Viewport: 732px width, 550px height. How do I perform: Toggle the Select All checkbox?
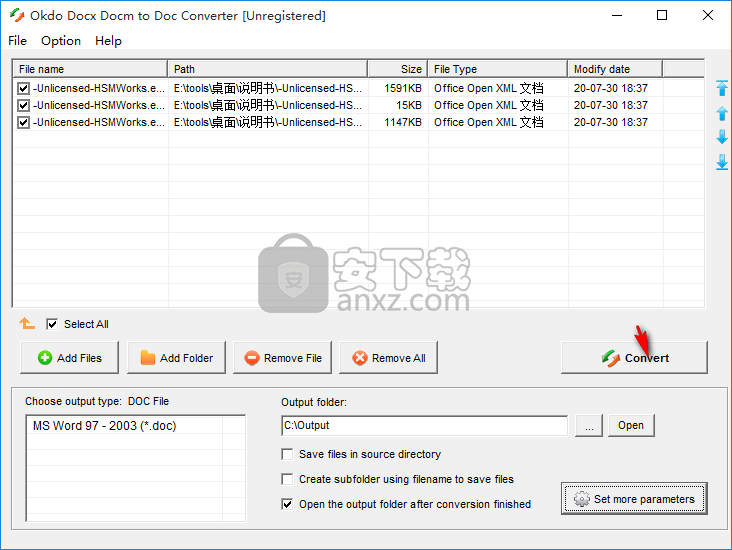coord(52,324)
